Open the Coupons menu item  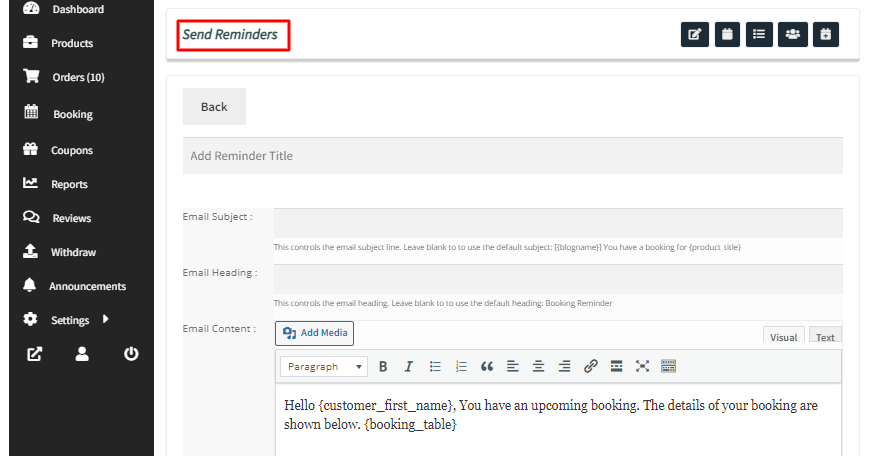[x=72, y=150]
